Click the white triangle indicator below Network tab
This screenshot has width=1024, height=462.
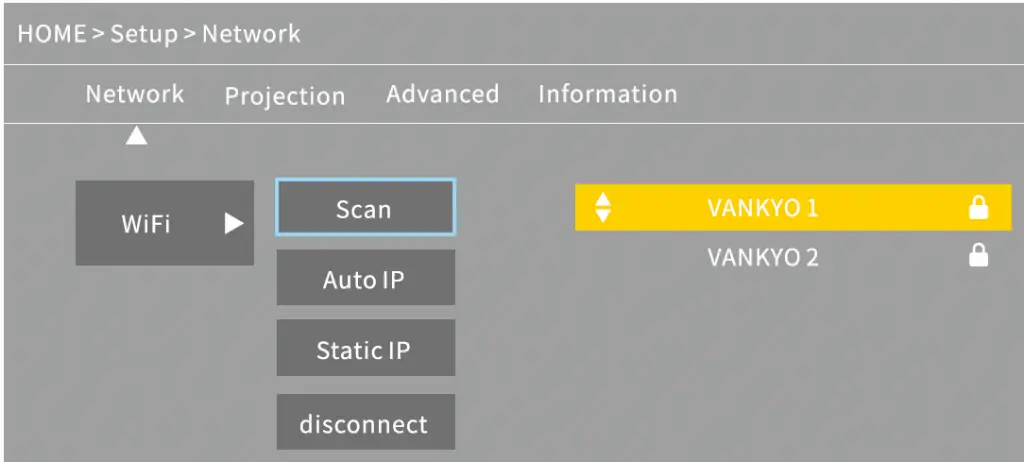(x=136, y=137)
